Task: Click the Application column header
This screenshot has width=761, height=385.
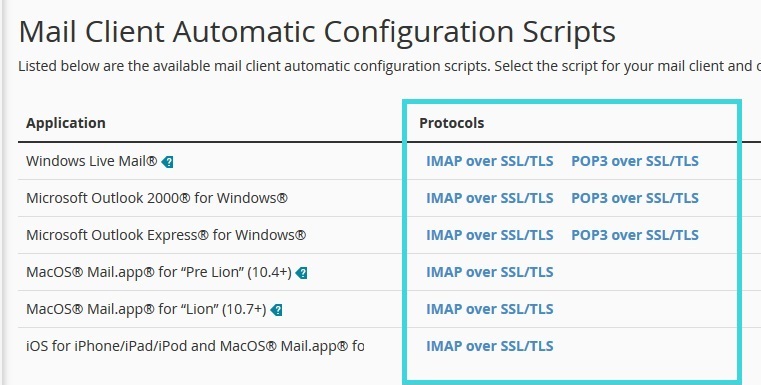Action: pyautogui.click(x=66, y=123)
